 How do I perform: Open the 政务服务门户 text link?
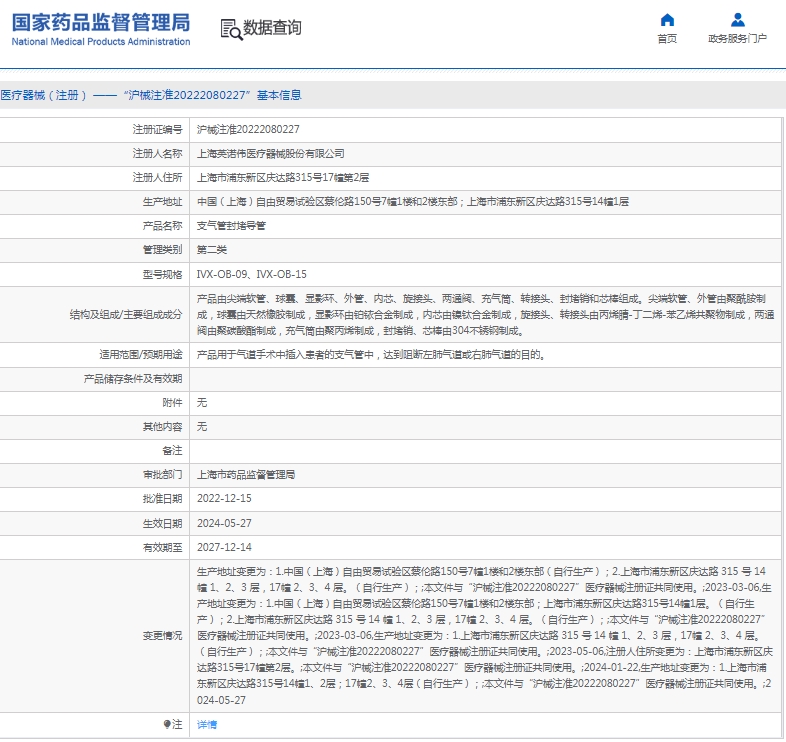tap(737, 39)
